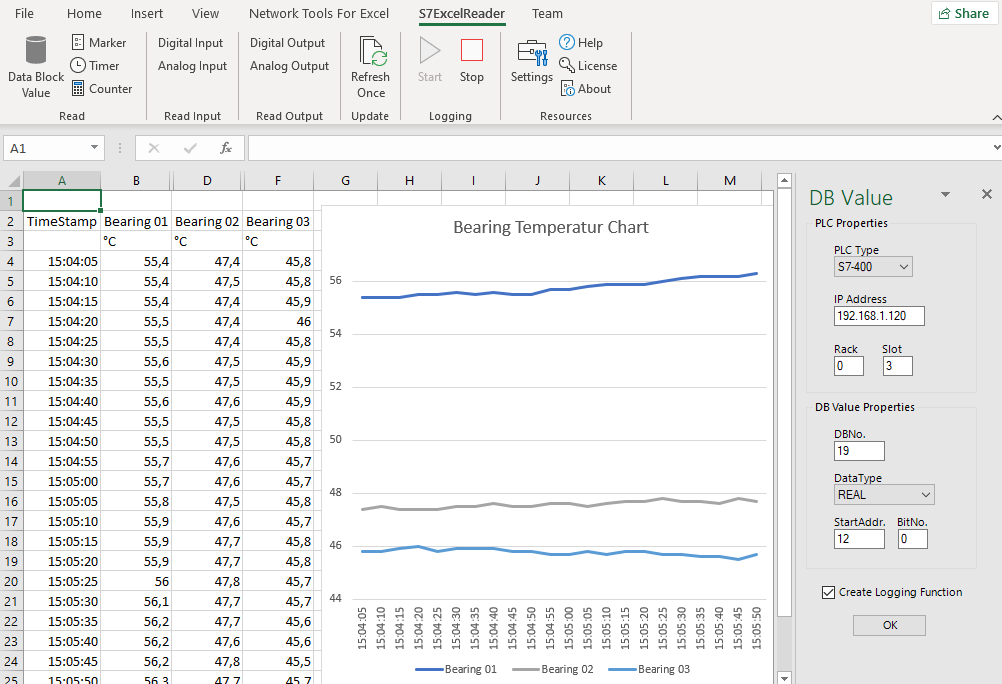The width and height of the screenshot is (1002, 684).
Task: Click Analog Output in Read Output
Action: pyautogui.click(x=289, y=66)
